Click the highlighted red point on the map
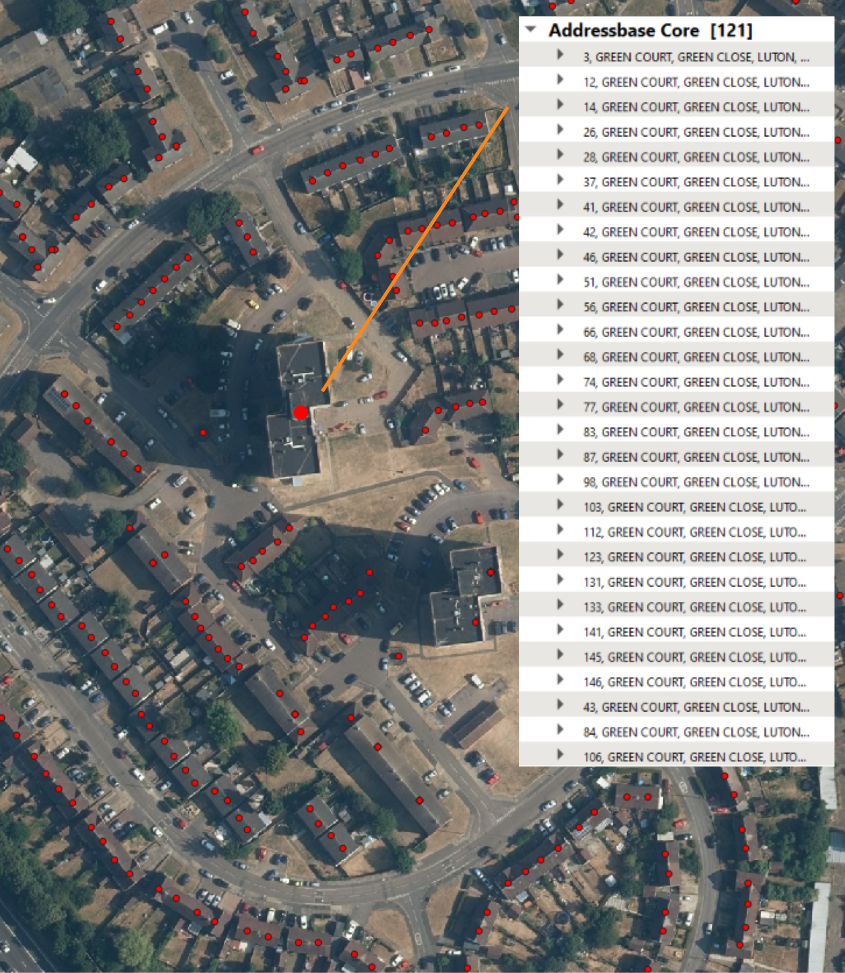The image size is (845, 973). 300,411
